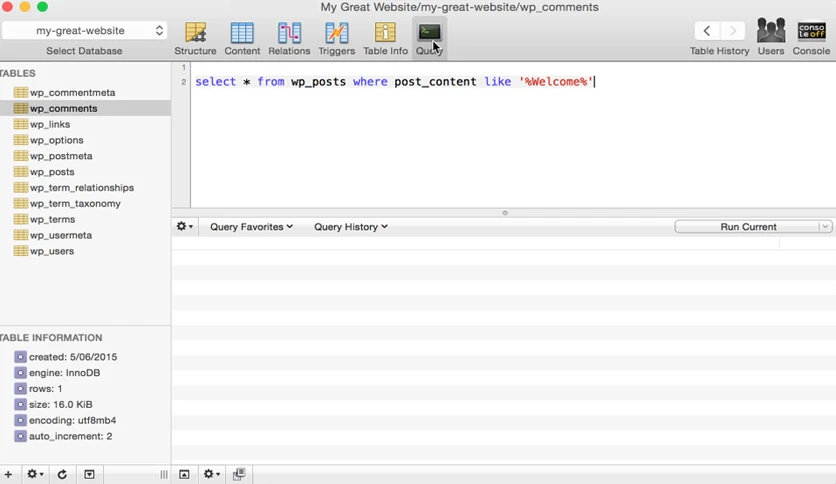The width and height of the screenshot is (836, 484).
Task: Select the wp_term_taxonomy table
Action: tap(75, 203)
